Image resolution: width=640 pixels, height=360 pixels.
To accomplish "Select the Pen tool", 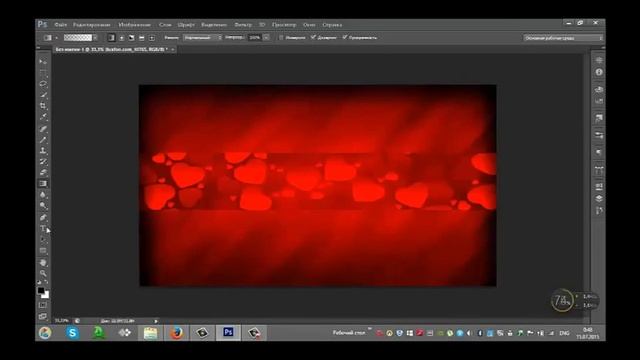I will (x=43, y=218).
